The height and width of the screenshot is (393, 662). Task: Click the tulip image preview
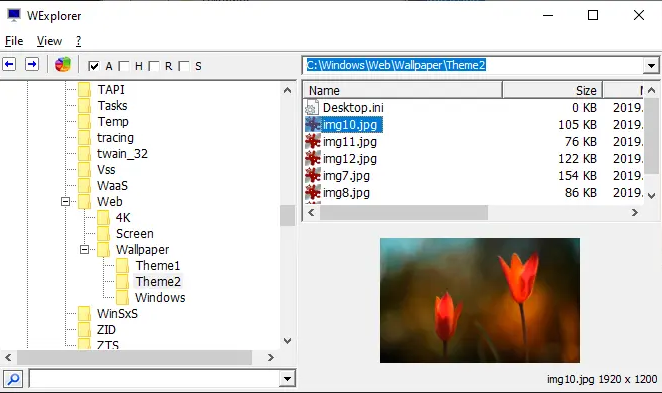(480, 300)
